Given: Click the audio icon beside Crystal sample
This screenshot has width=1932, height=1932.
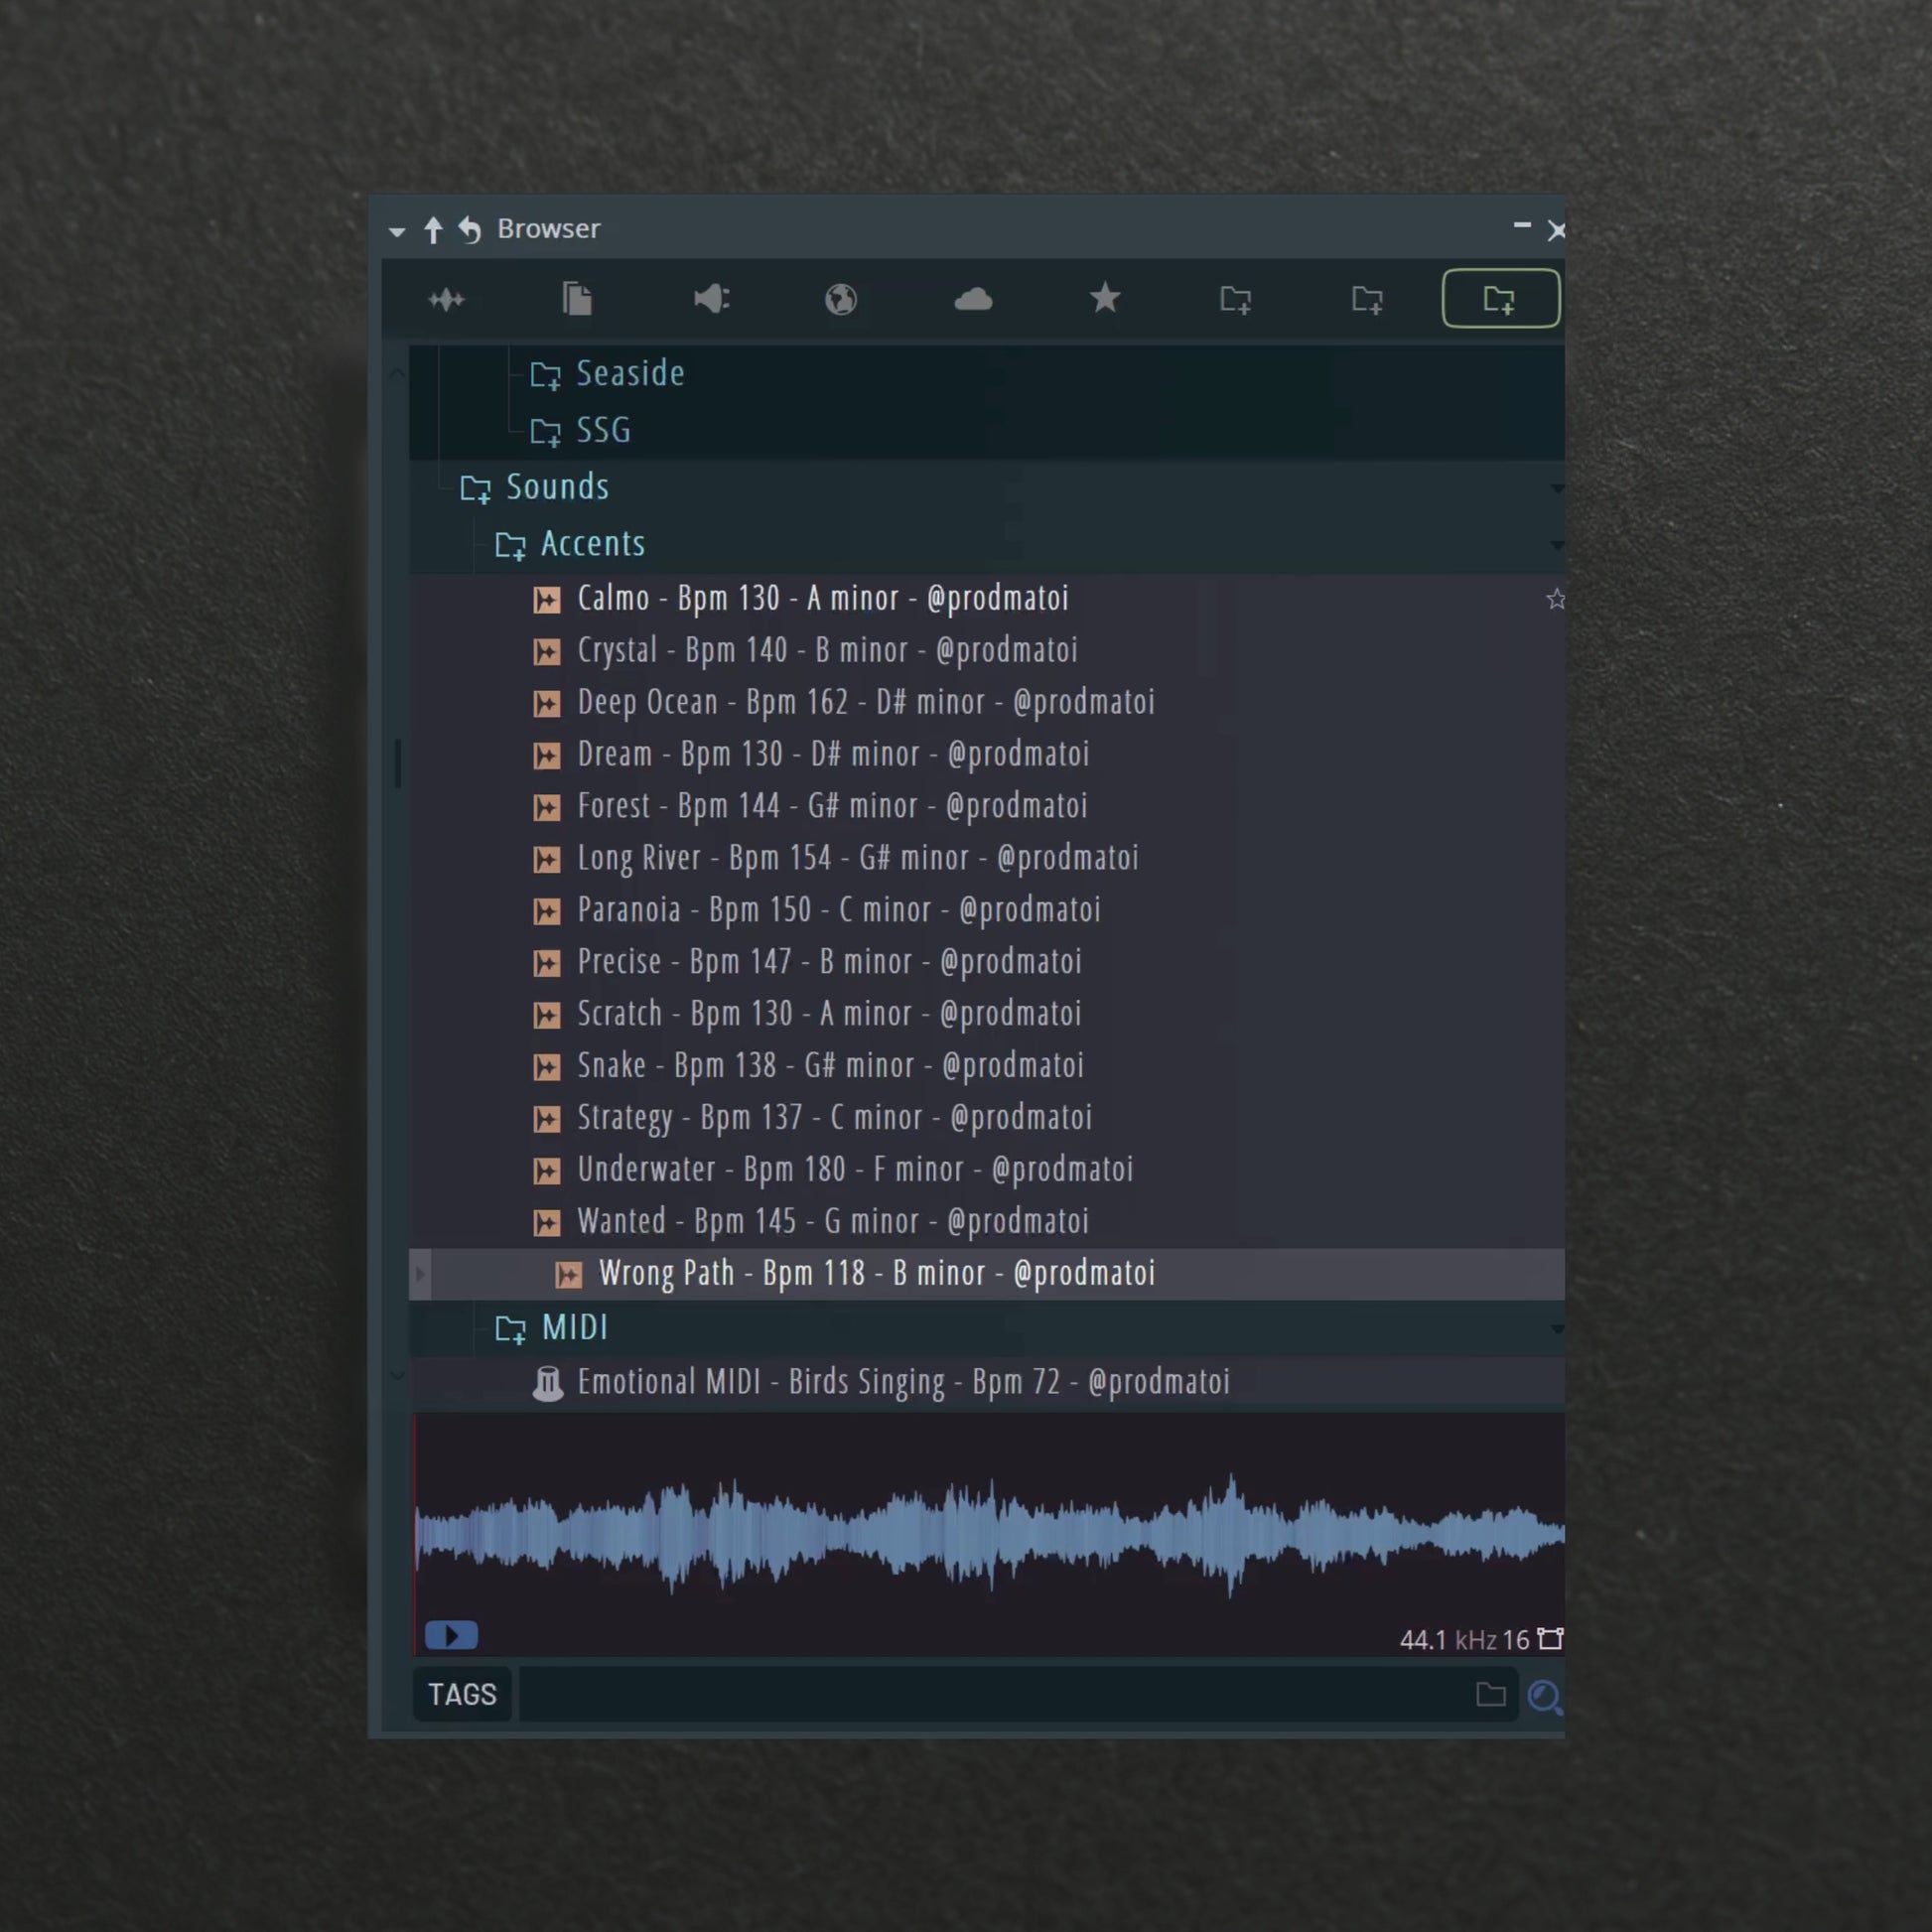Looking at the screenshot, I should point(547,652).
